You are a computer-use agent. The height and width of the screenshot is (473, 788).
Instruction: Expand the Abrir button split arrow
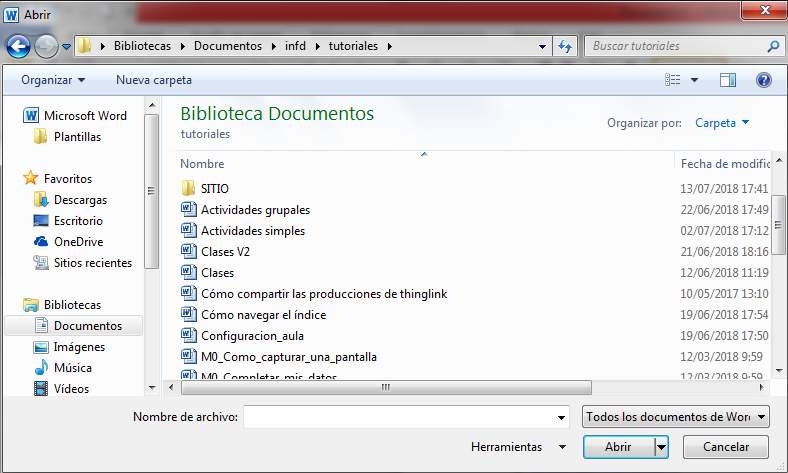661,447
